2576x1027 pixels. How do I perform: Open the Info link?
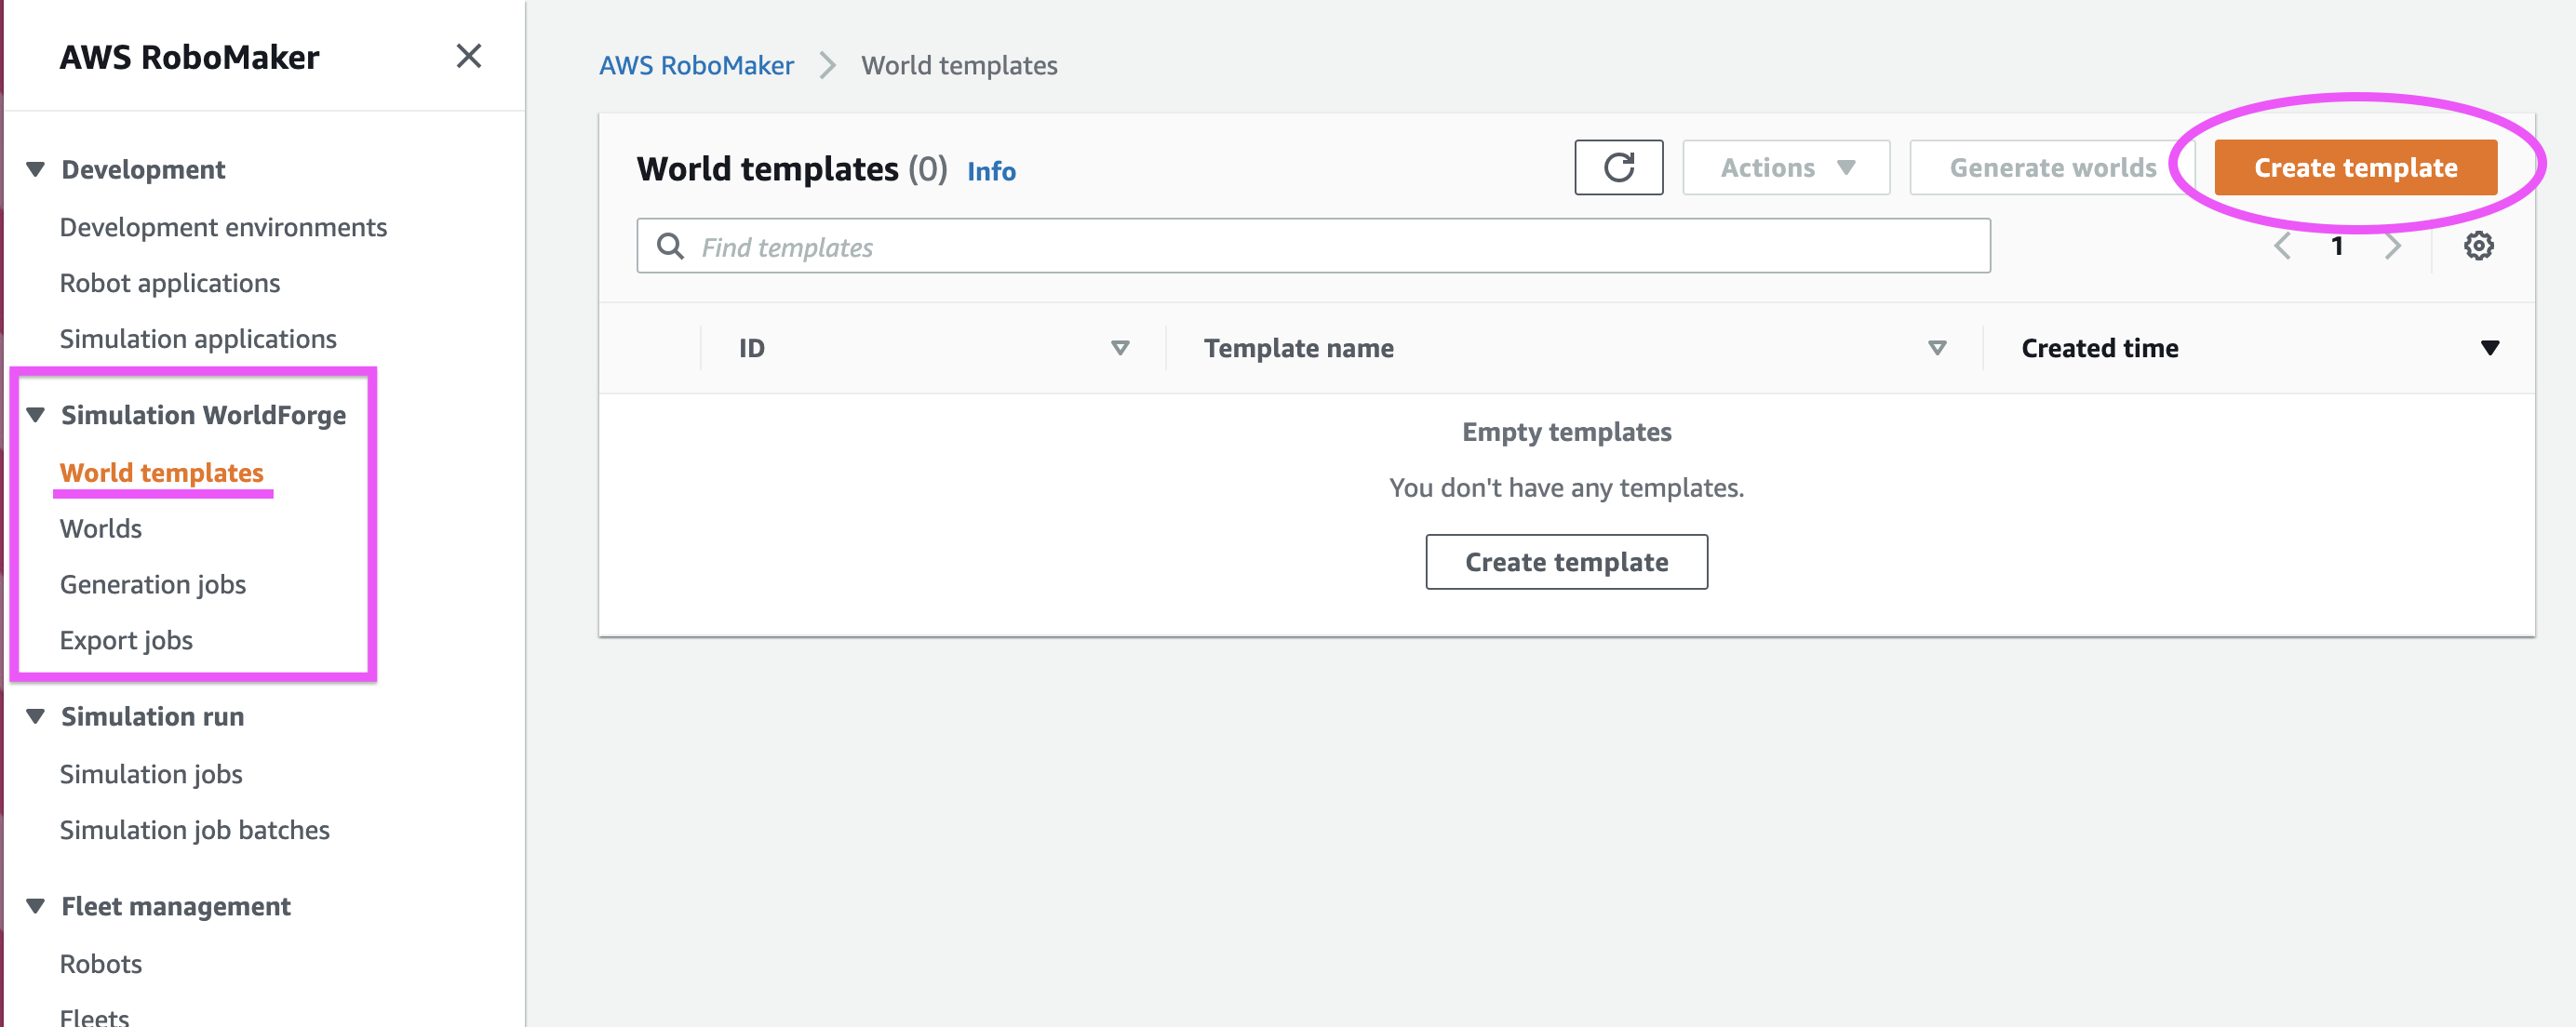[x=991, y=171]
